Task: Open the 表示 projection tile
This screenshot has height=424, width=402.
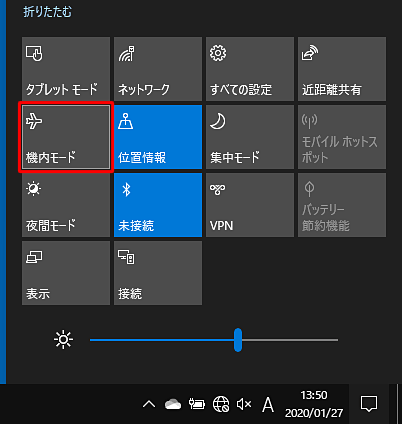Action: pyautogui.click(x=66, y=273)
